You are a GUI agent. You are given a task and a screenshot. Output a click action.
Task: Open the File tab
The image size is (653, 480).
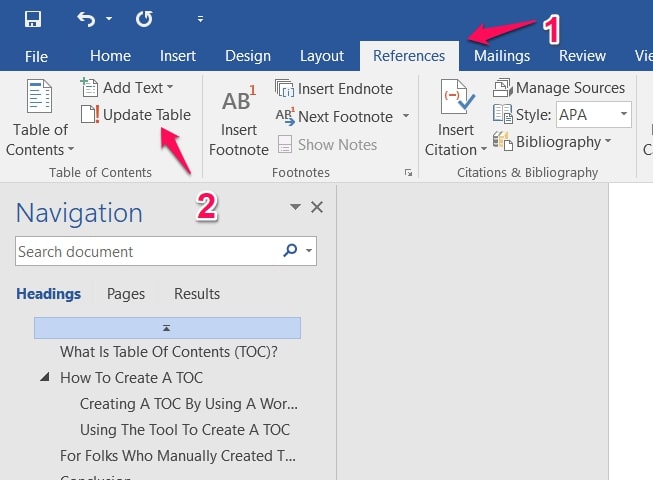(x=36, y=56)
